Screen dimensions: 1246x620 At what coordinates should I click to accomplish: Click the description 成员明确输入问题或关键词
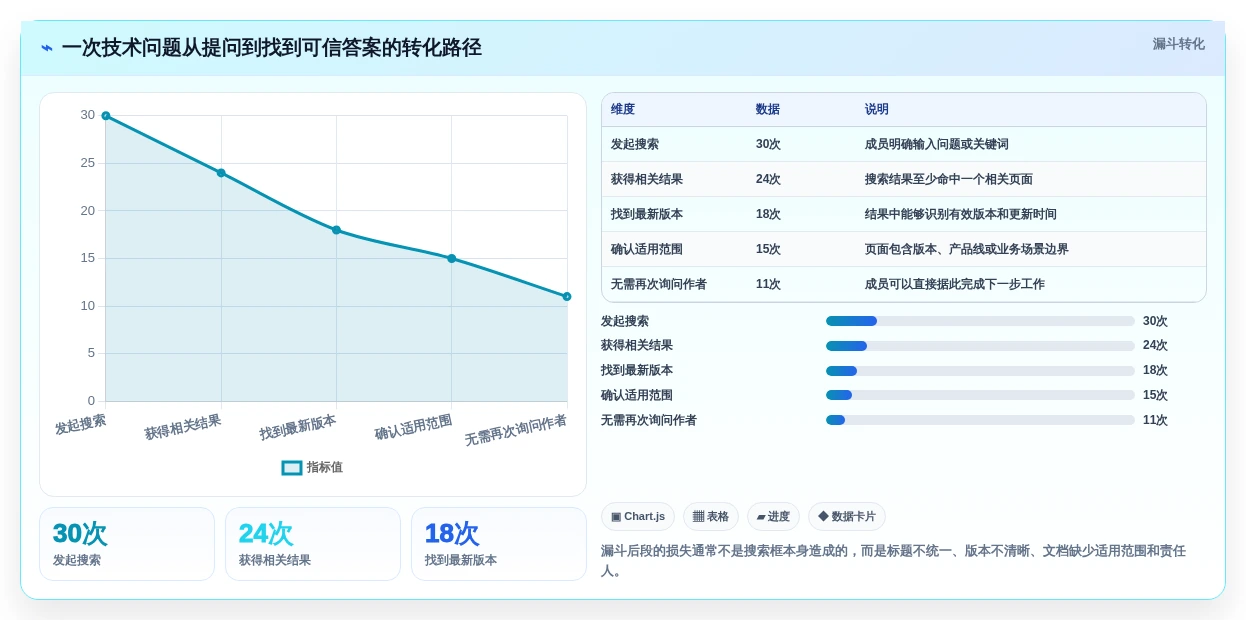coord(937,144)
